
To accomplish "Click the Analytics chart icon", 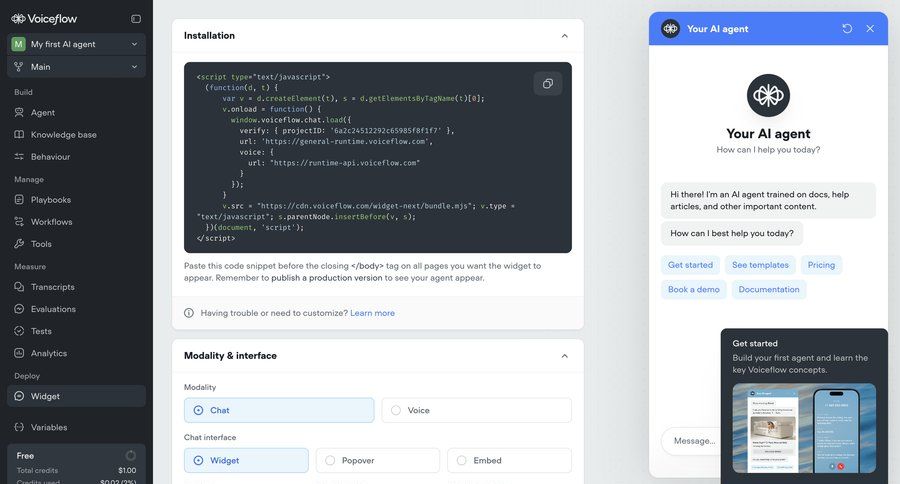I will tap(19, 353).
